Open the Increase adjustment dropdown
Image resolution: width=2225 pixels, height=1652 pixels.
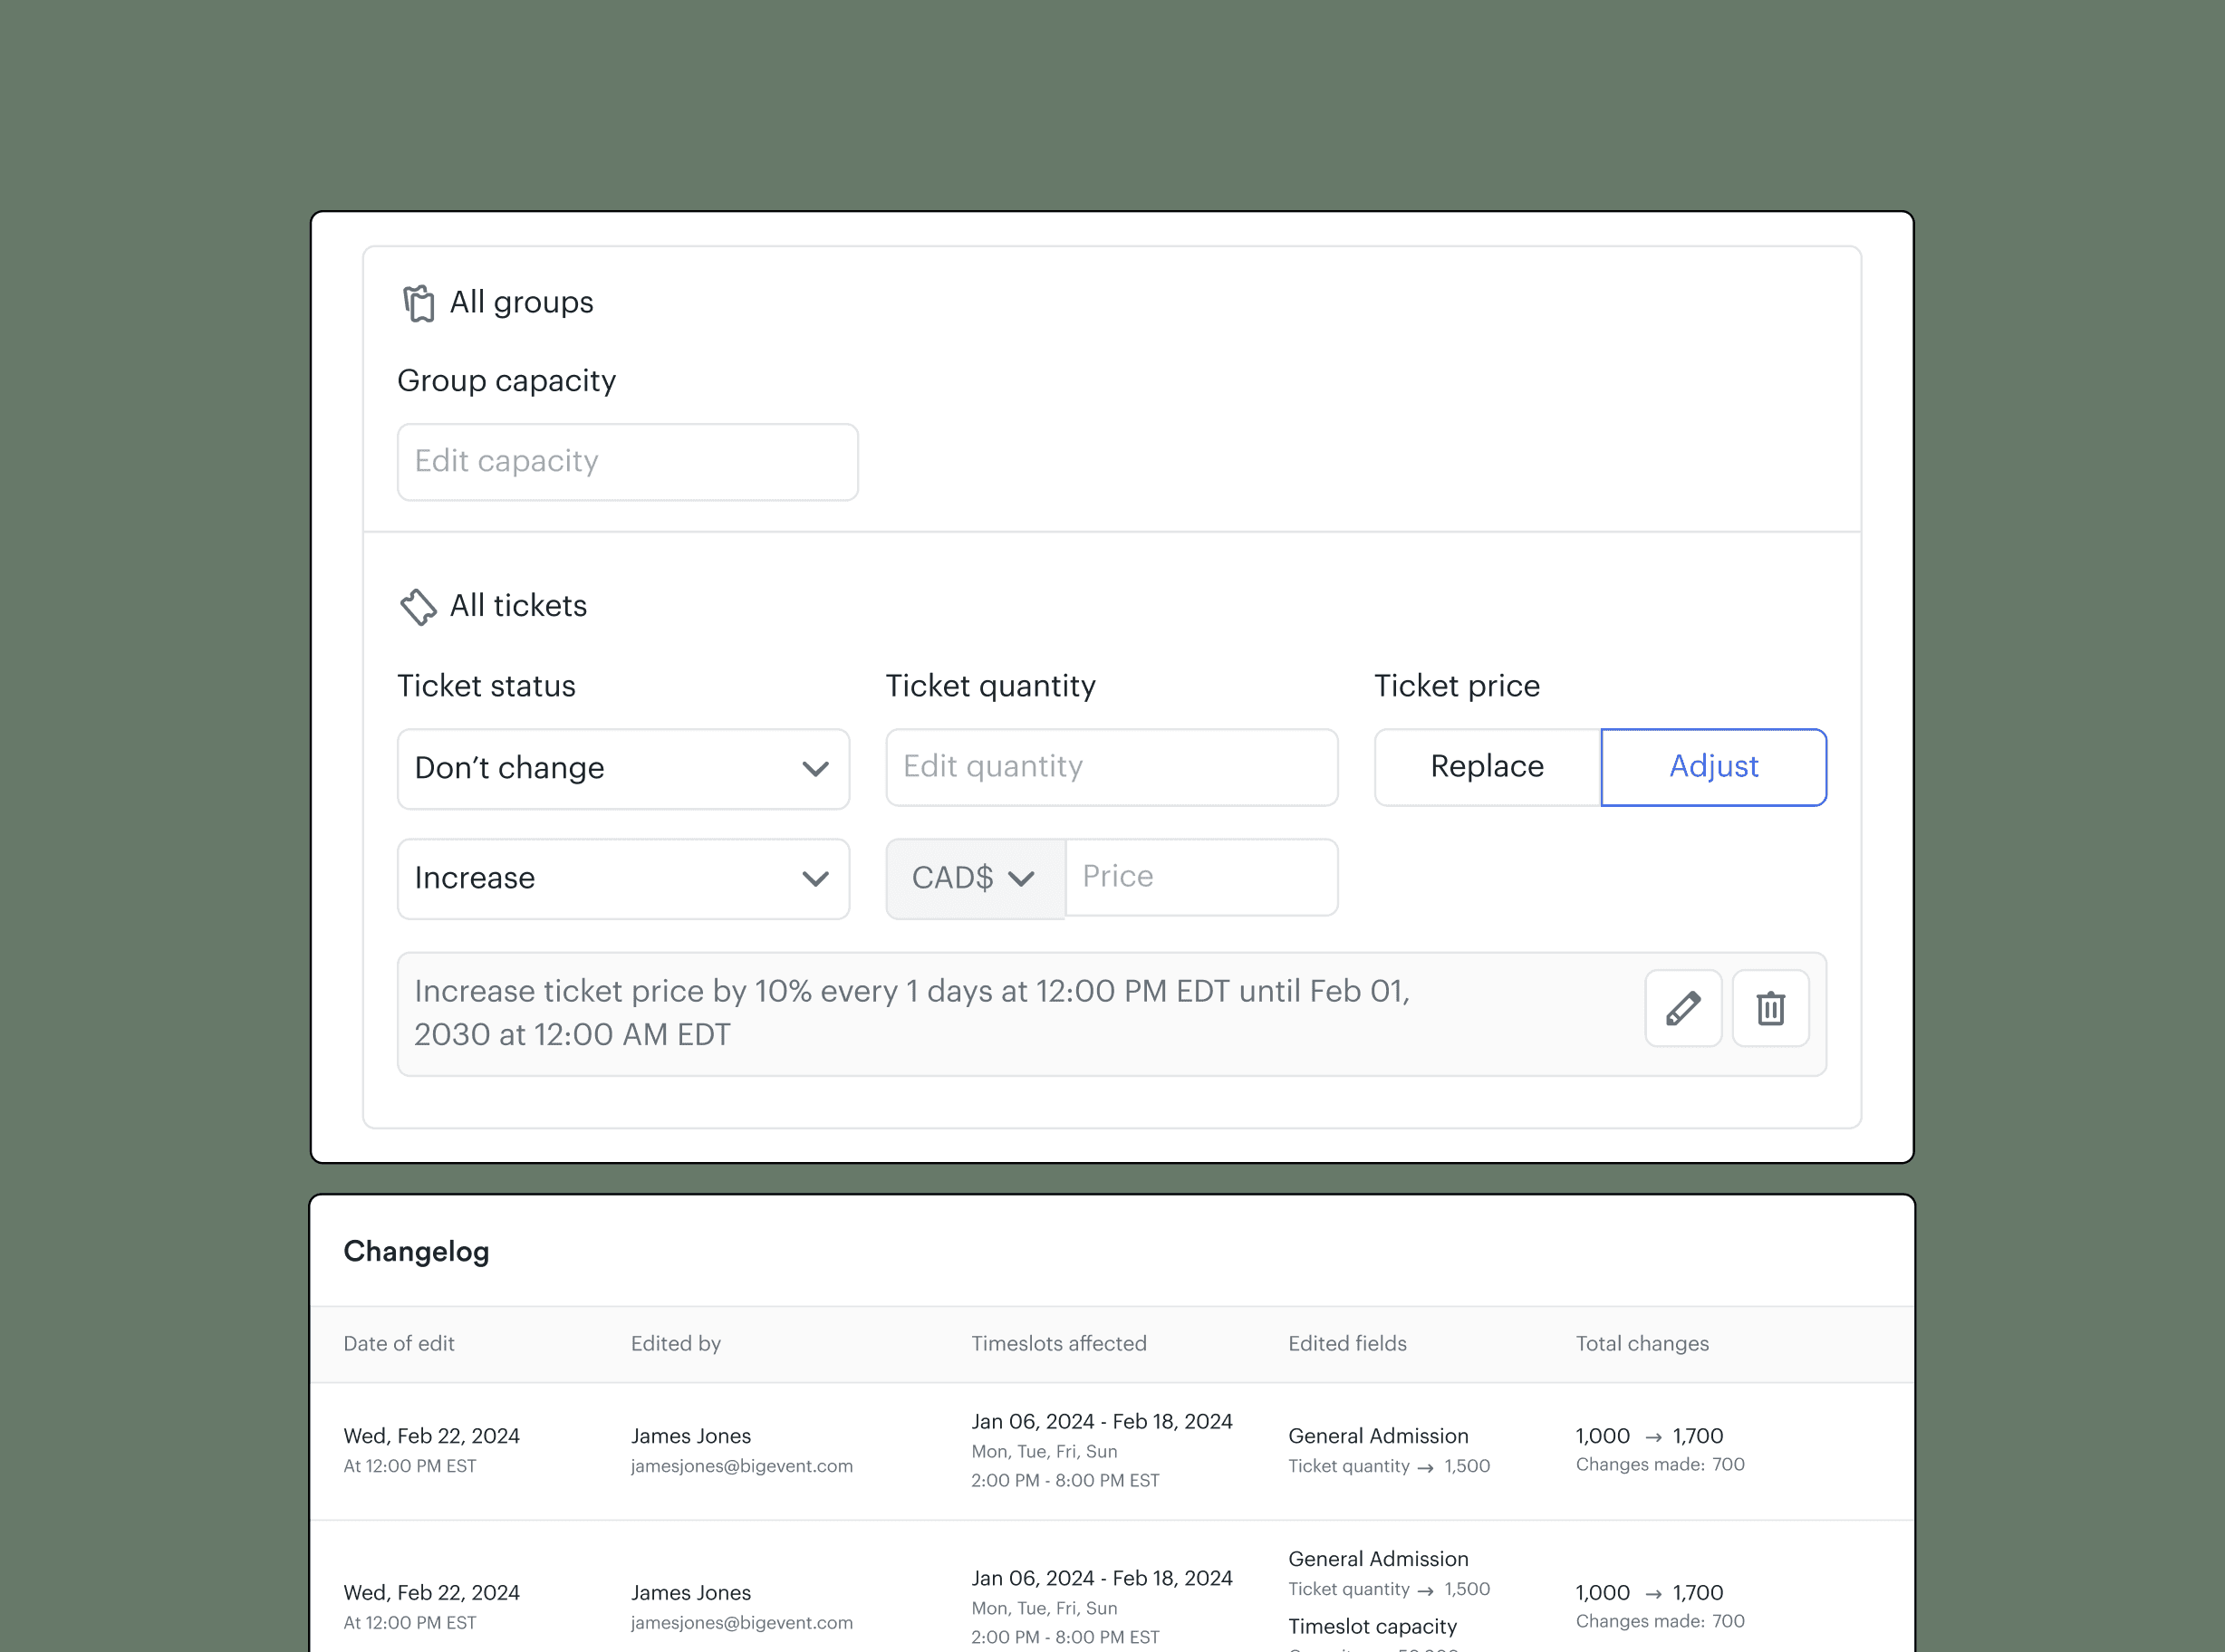(x=622, y=879)
